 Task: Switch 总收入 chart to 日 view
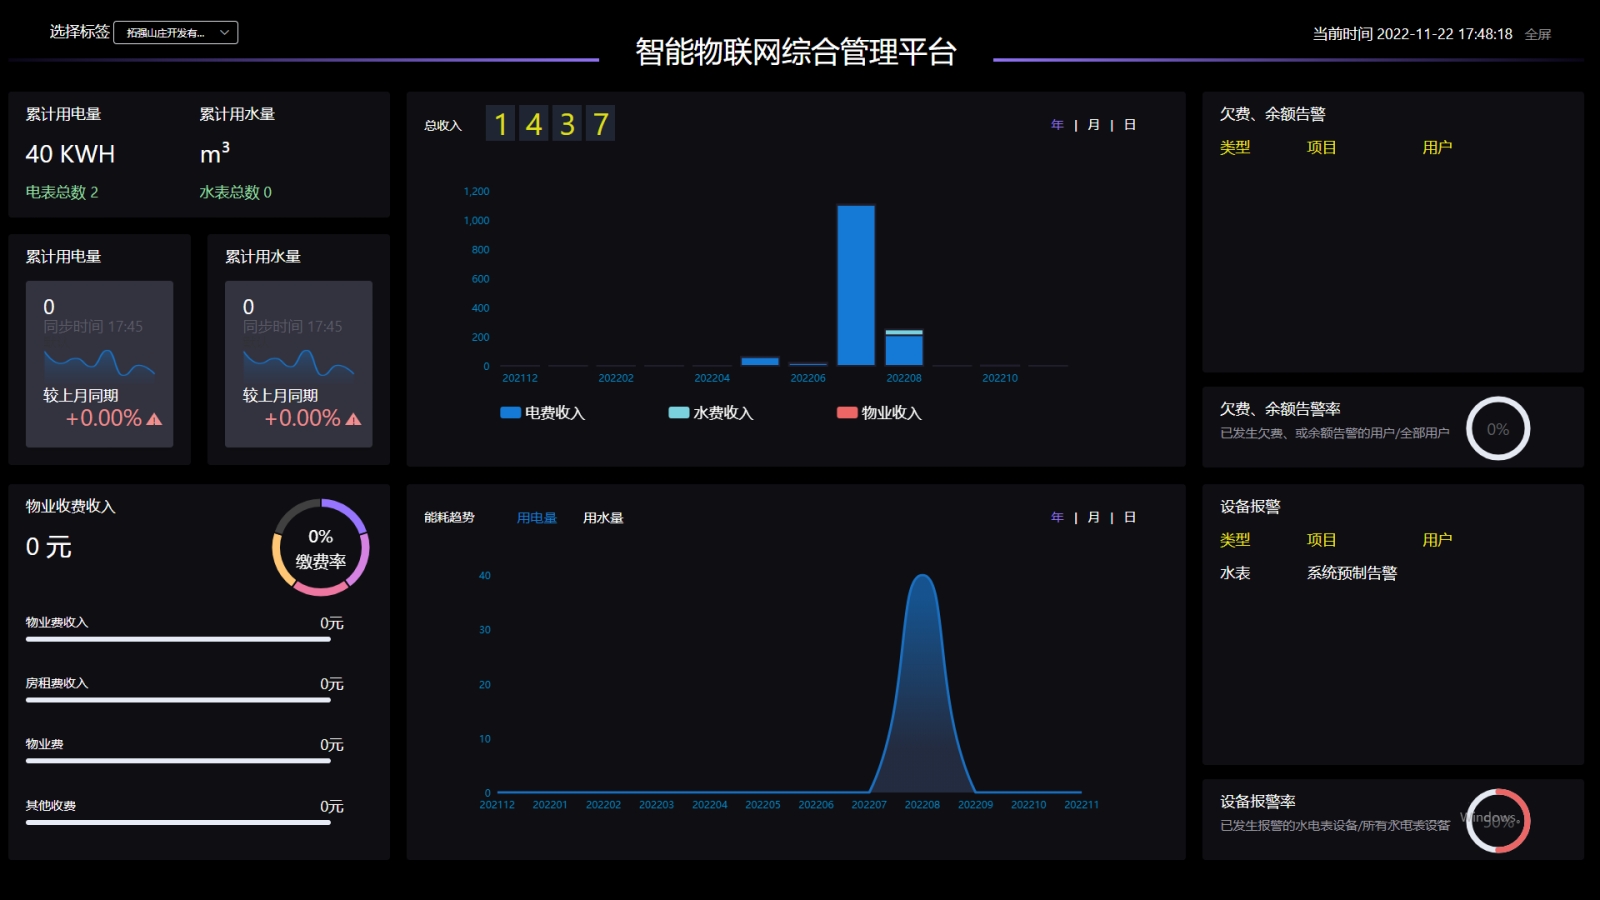pos(1129,125)
